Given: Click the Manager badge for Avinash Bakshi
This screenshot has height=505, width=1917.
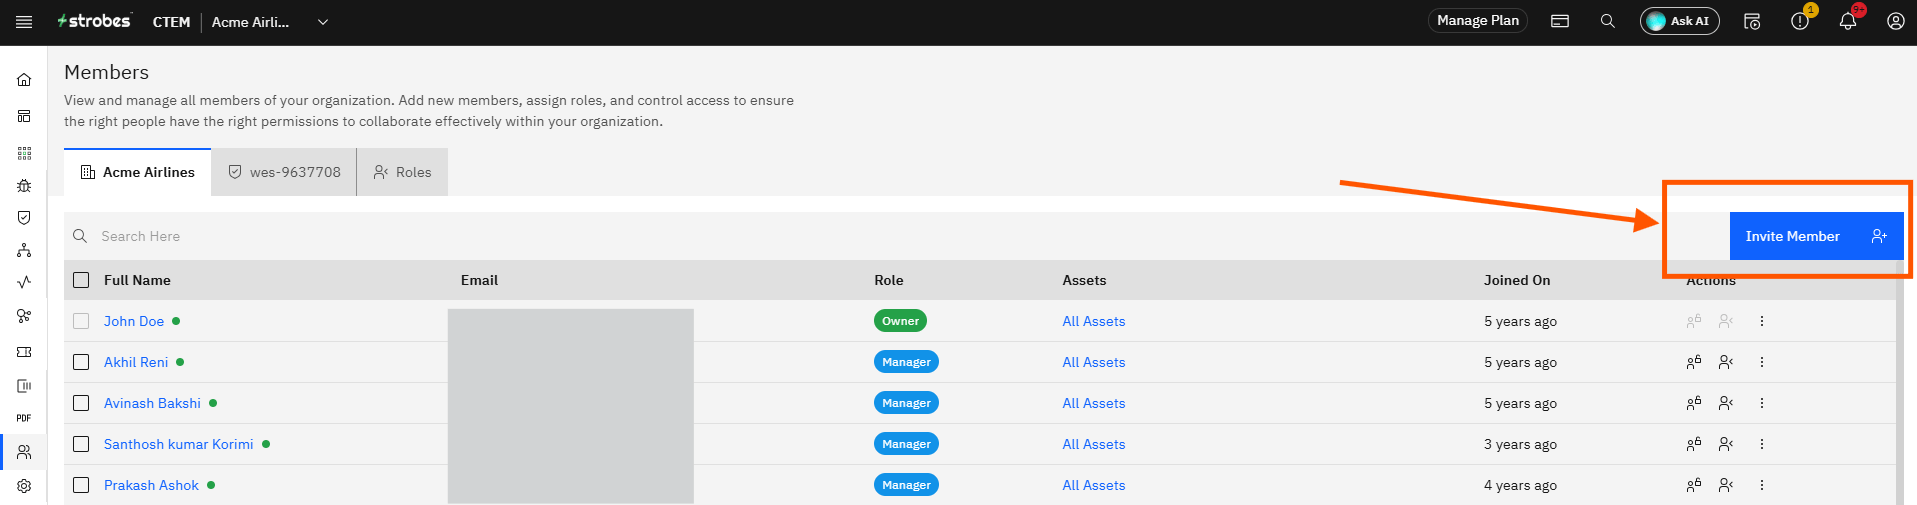Looking at the screenshot, I should 906,403.
